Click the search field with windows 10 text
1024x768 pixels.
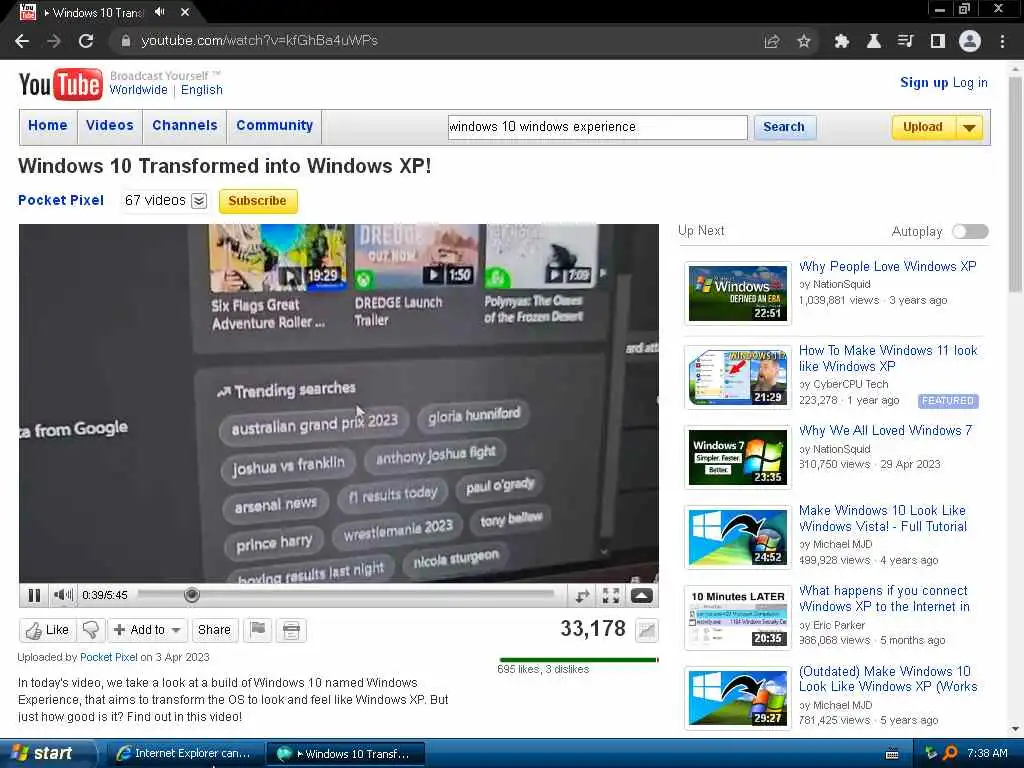coord(598,127)
